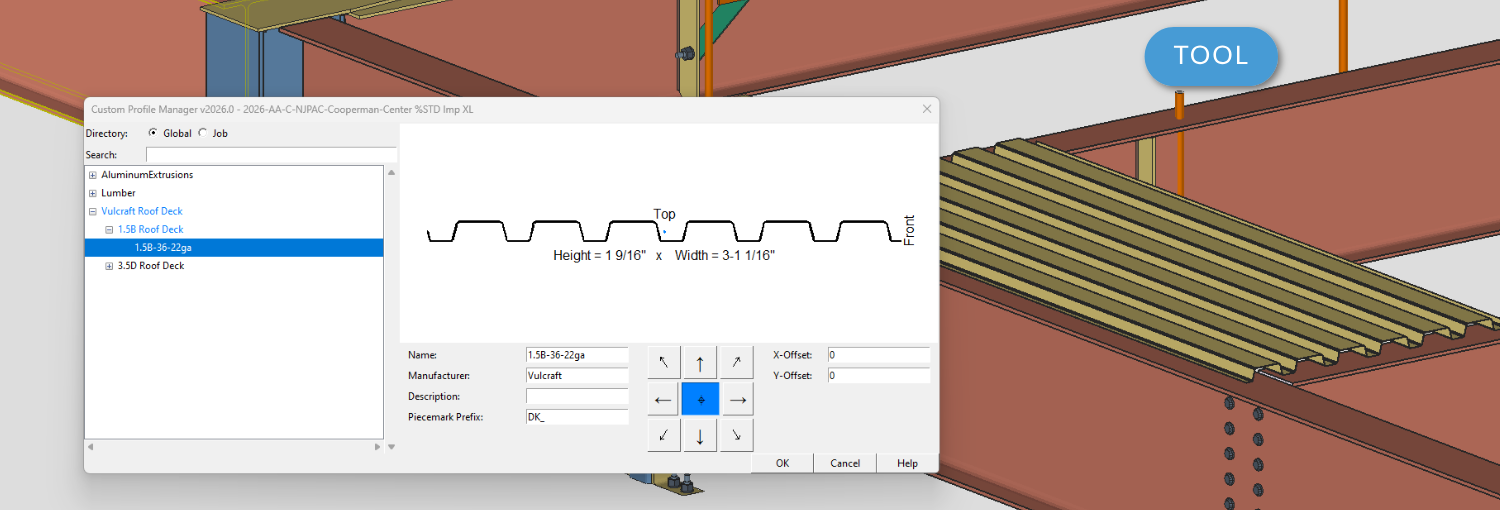Click the up-left arrow alignment button

[664, 362]
